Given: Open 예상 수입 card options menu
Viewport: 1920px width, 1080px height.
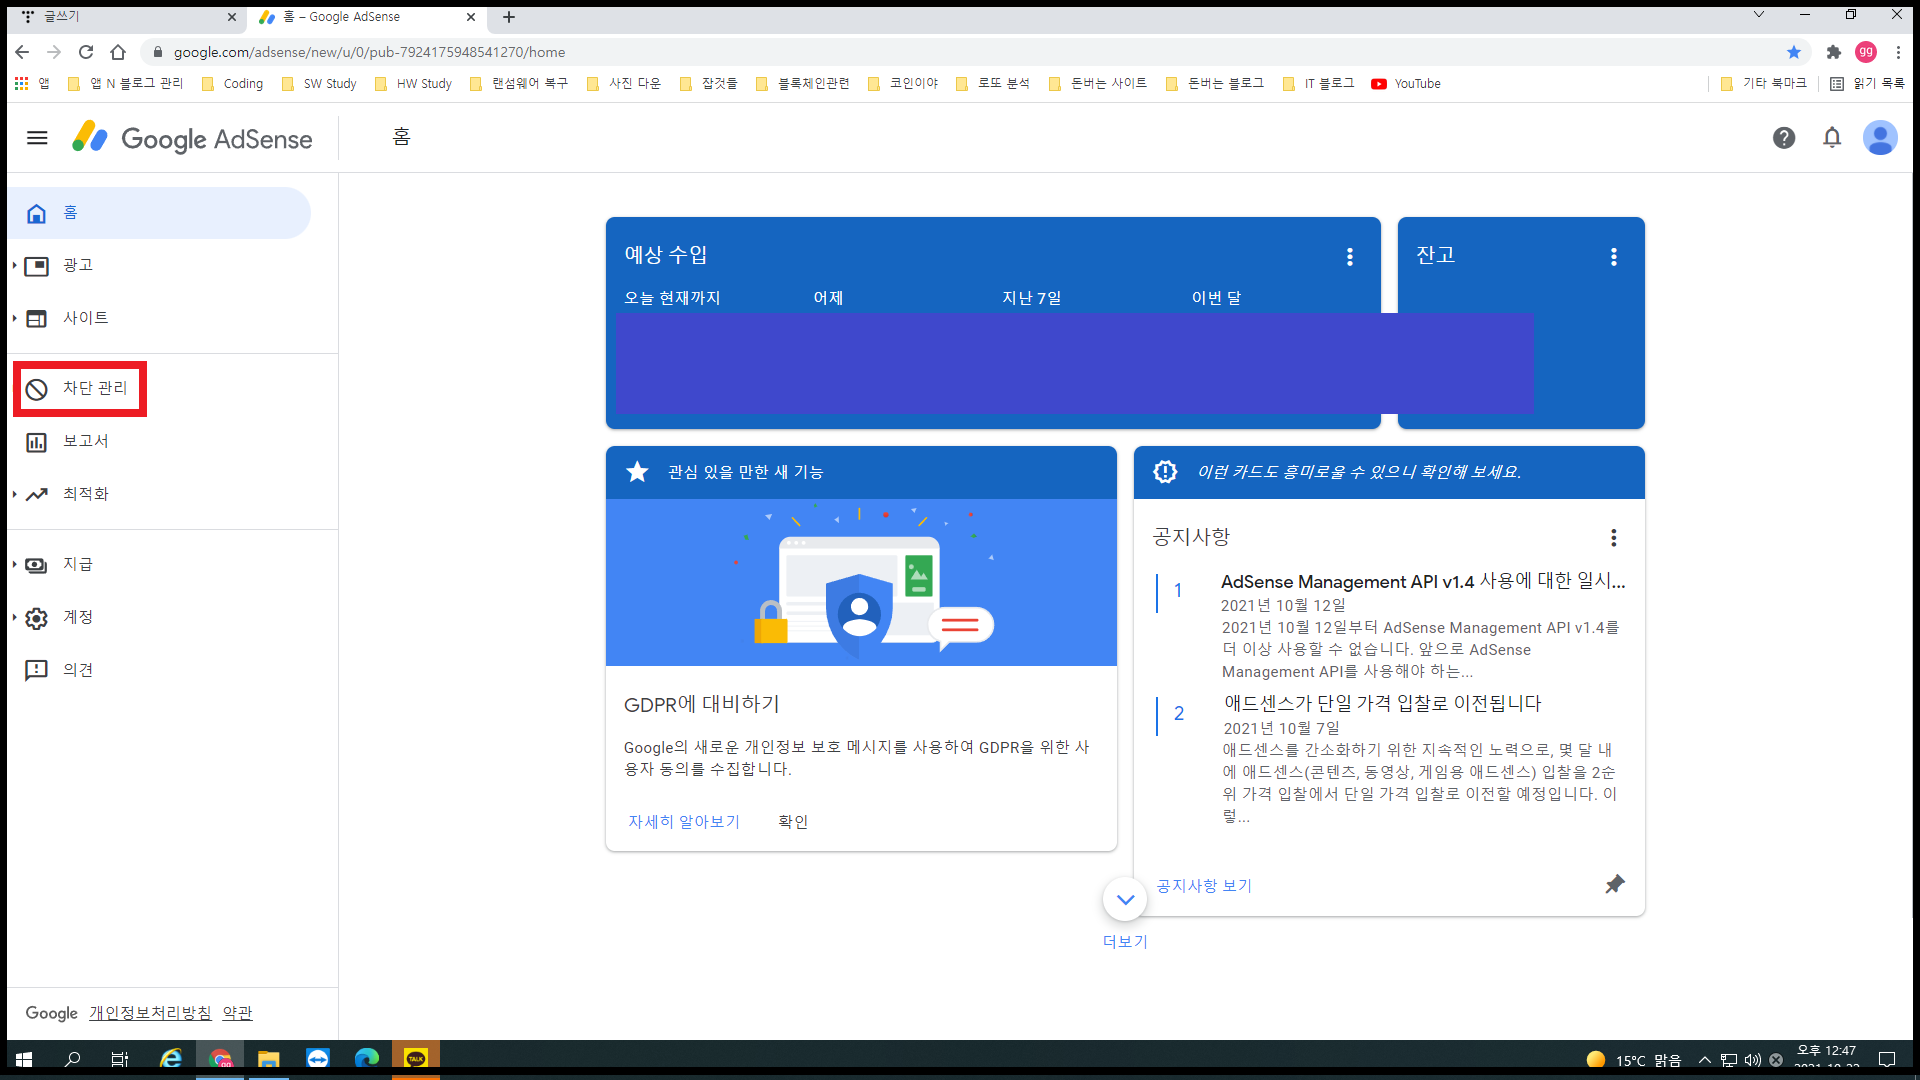Looking at the screenshot, I should pos(1349,257).
